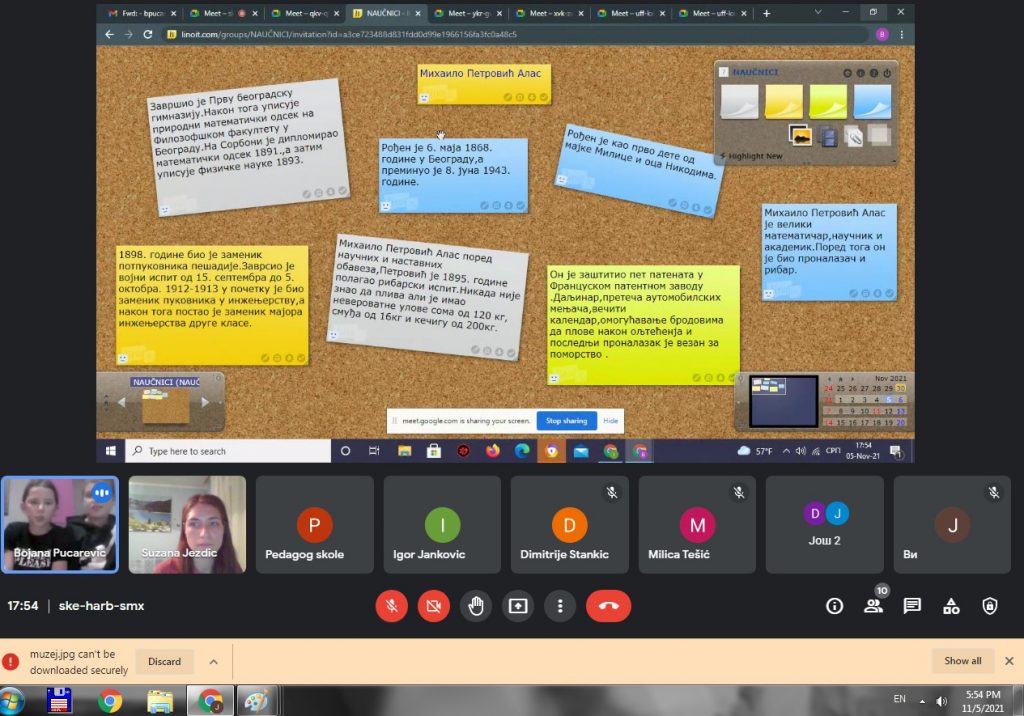Screen dimensions: 1024x716
Task: Pick the blue sticky note color
Action: [872, 101]
